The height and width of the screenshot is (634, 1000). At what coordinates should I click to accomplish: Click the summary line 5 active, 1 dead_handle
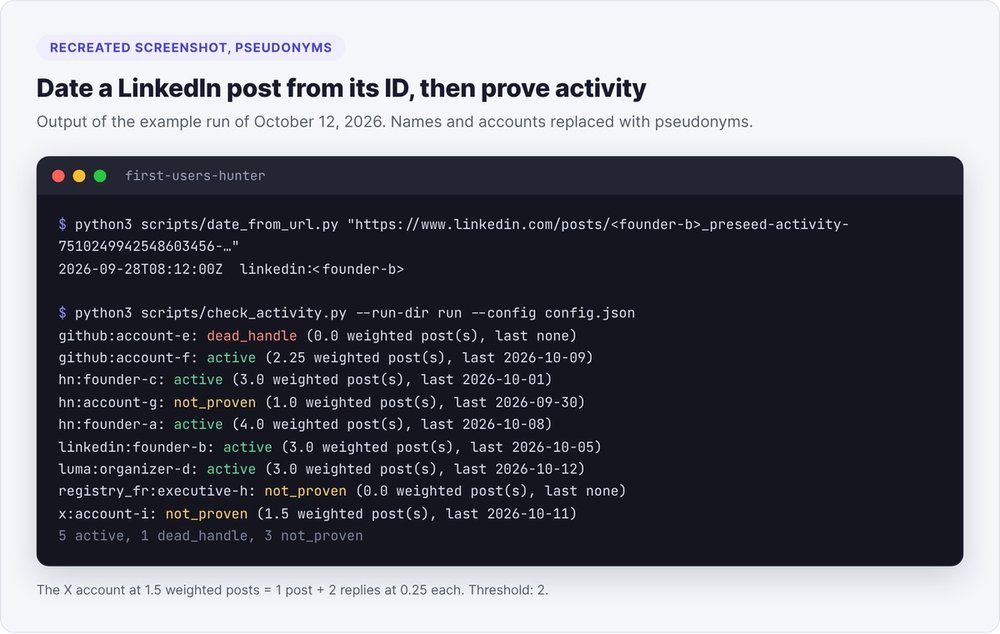pos(210,536)
